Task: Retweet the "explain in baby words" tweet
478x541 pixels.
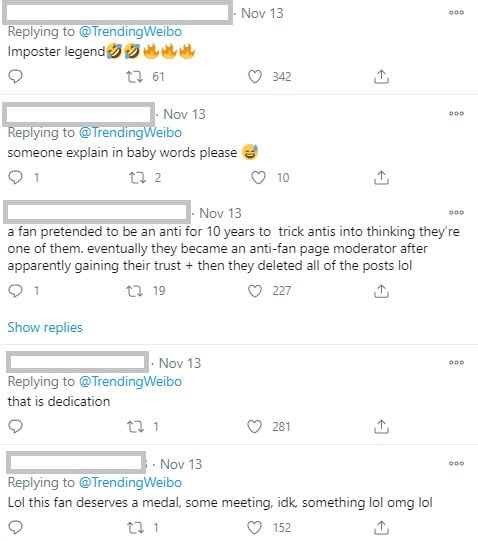Action: click(137, 178)
